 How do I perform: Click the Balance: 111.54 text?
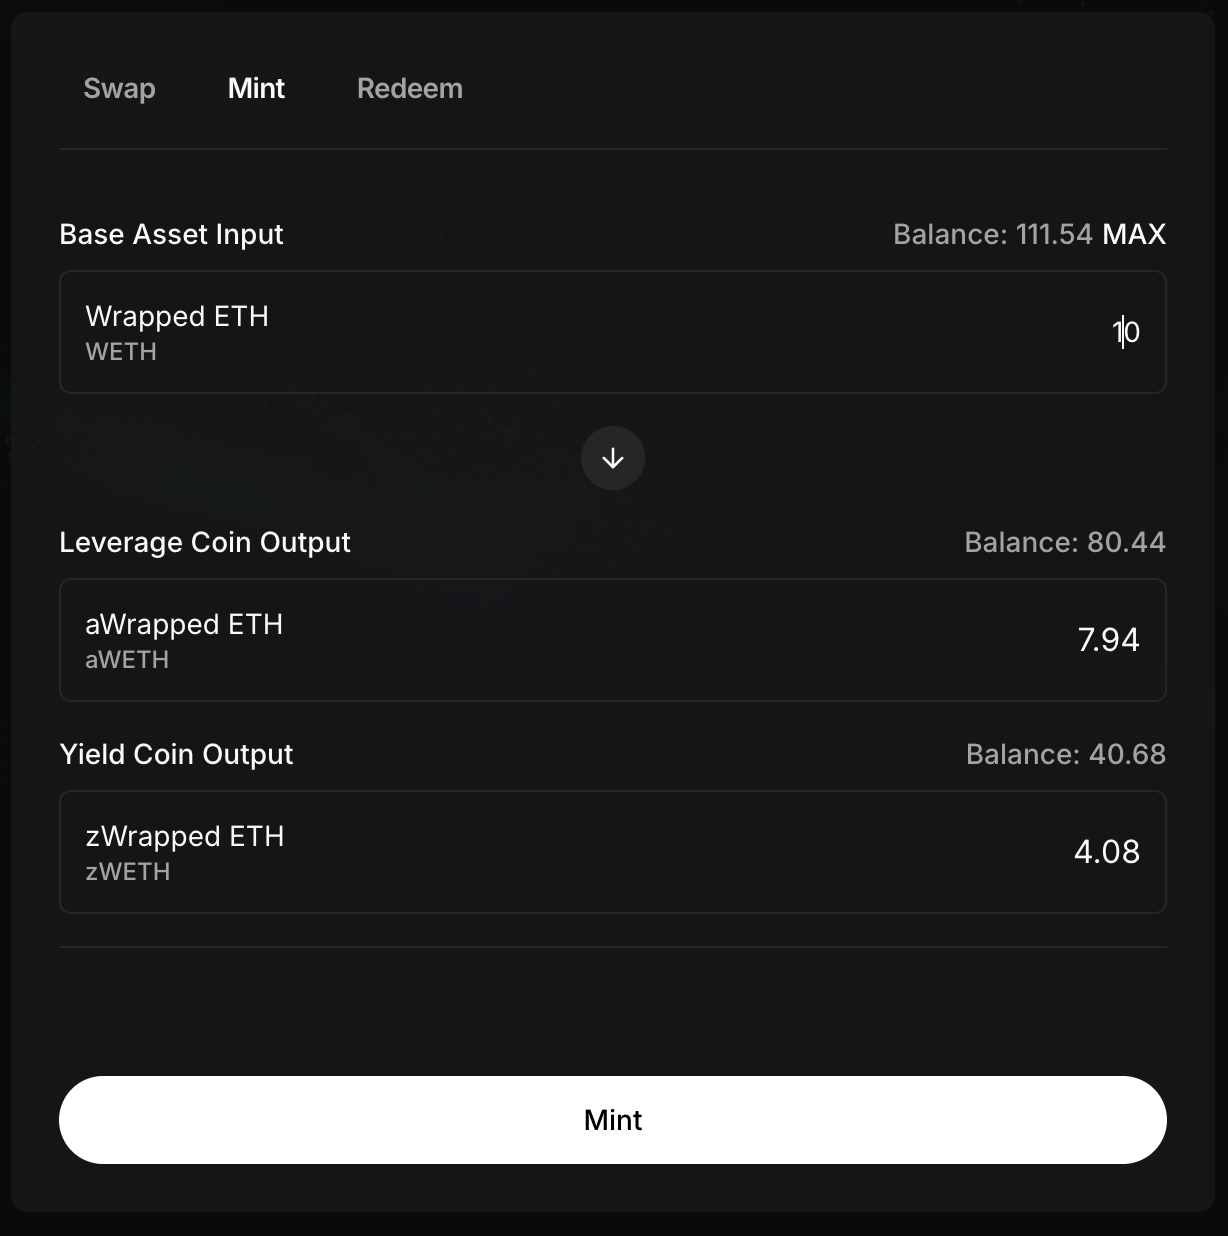[x=992, y=234]
